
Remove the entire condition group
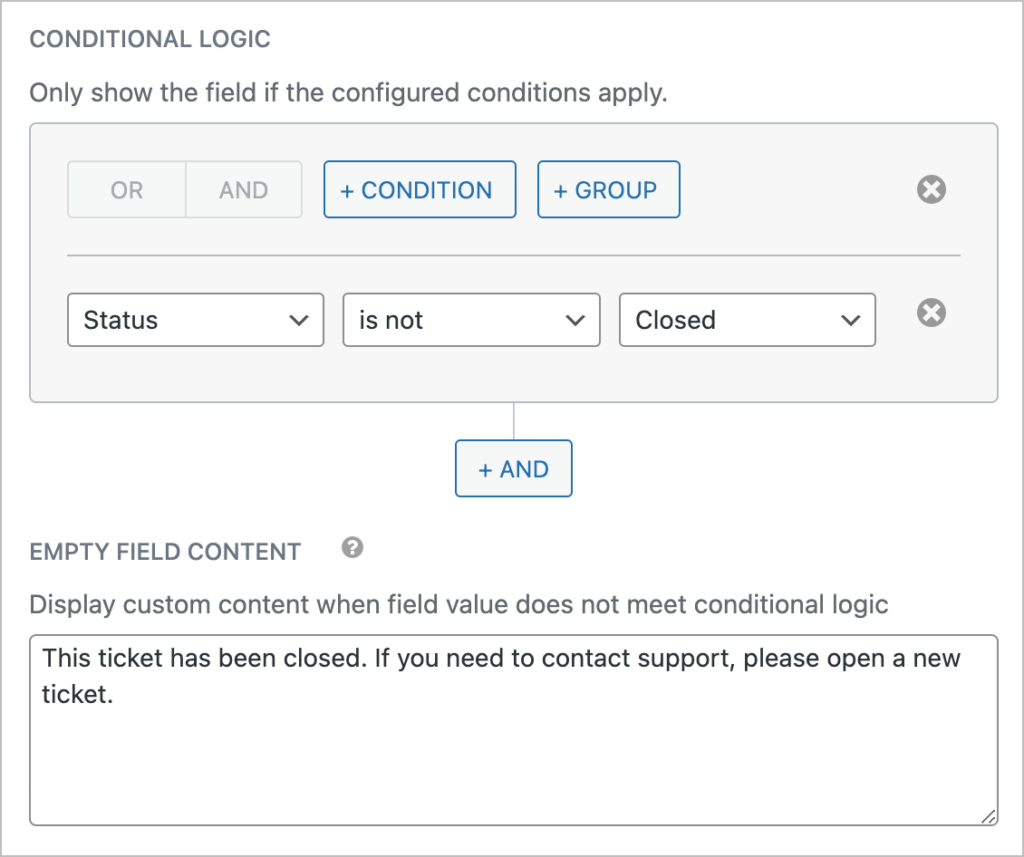point(931,189)
